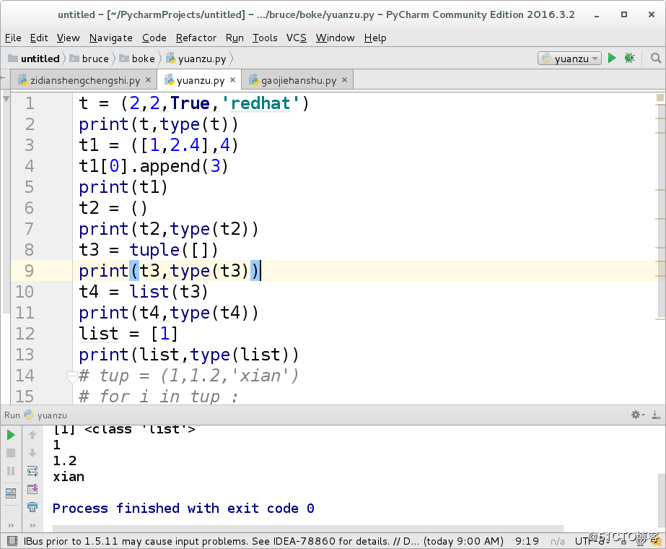Viewport: 666px width, 549px height.
Task: Click the Pause output icon in Run panel
Action: [x=11, y=471]
